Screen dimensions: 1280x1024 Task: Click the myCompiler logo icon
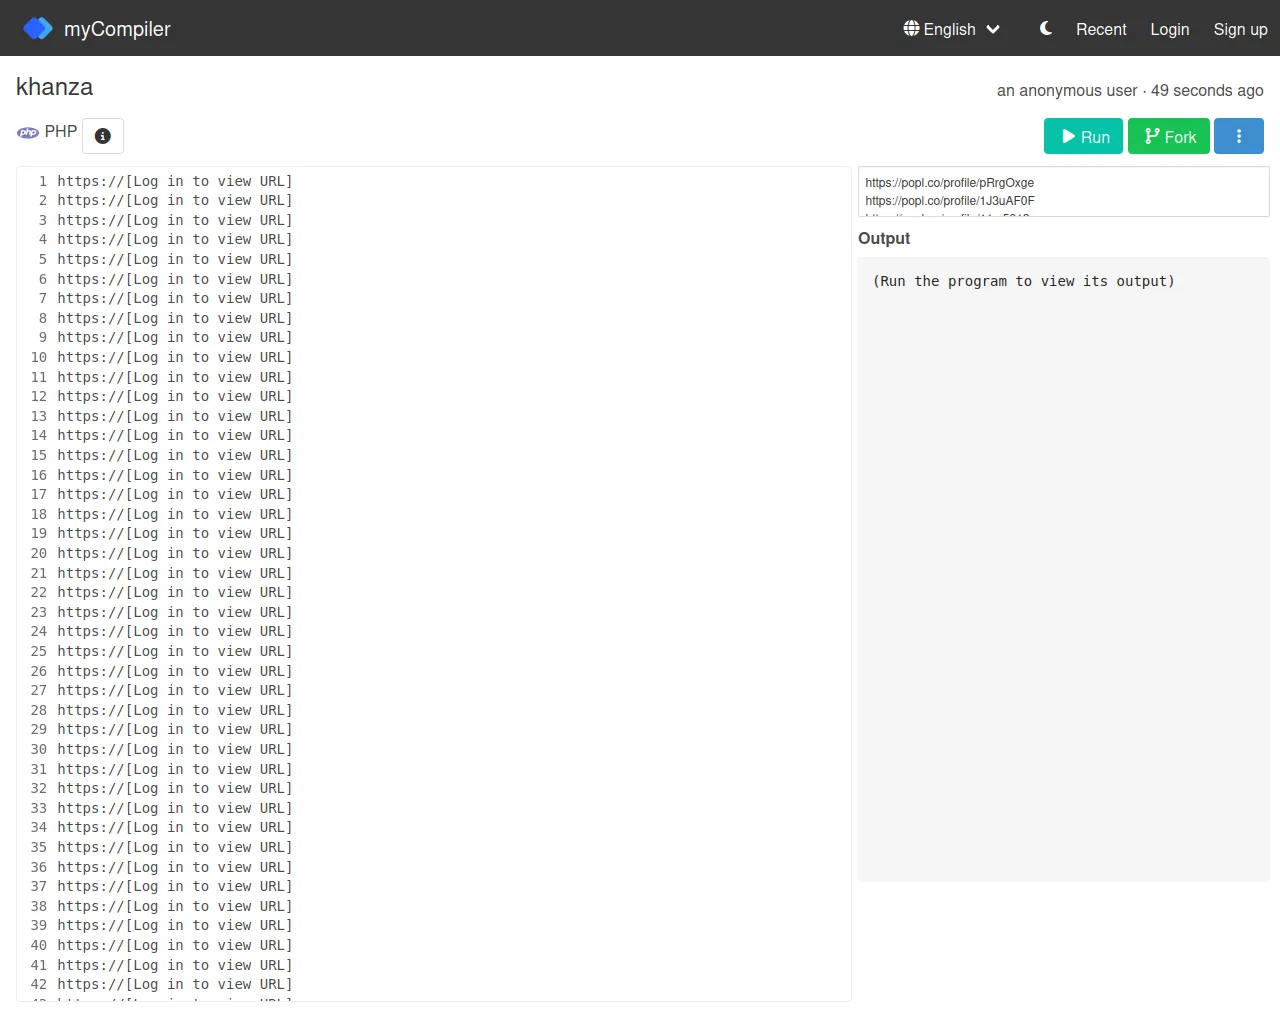[37, 28]
